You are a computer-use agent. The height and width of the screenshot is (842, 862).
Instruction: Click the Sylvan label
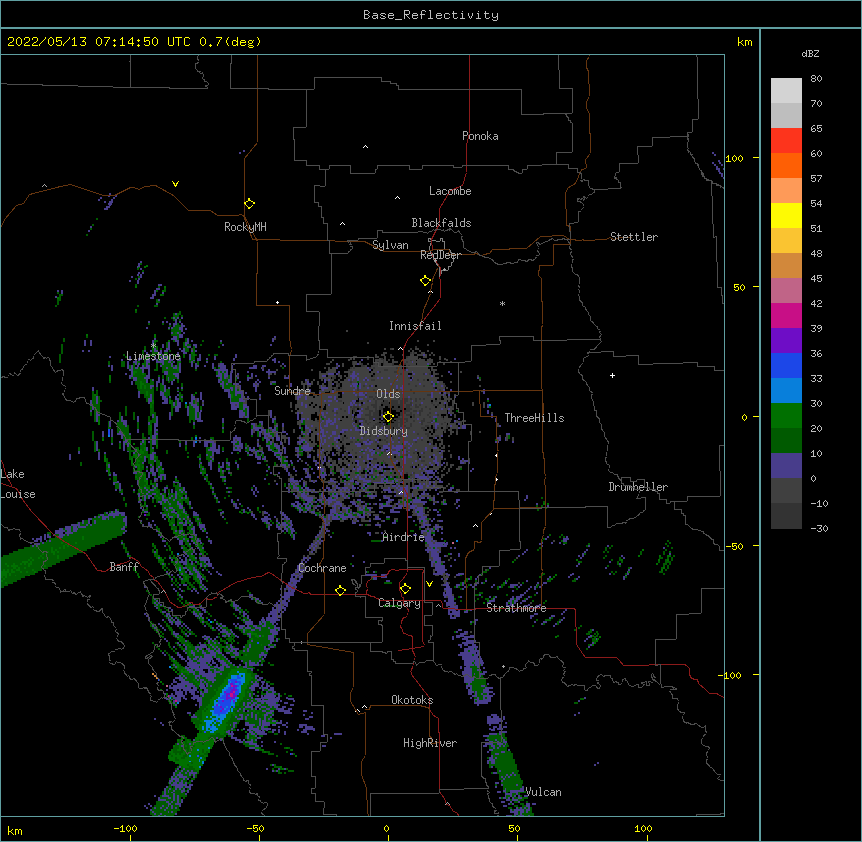(x=390, y=245)
